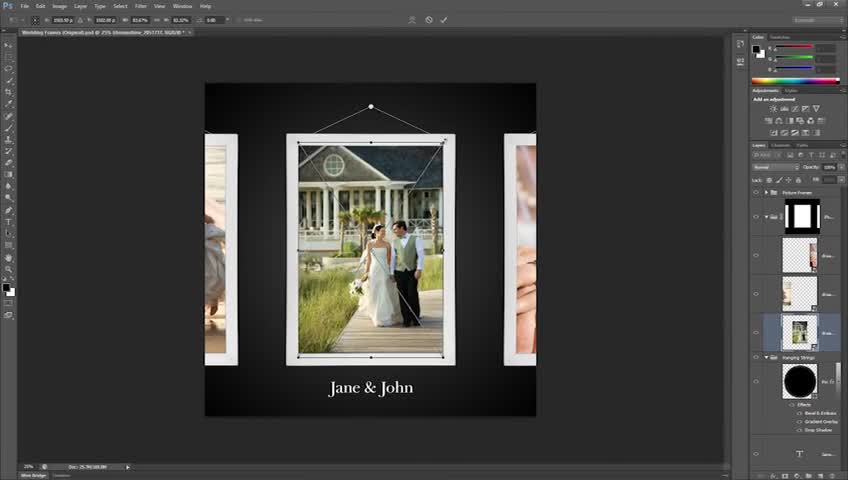Toggle the link between width and height

[157, 20]
